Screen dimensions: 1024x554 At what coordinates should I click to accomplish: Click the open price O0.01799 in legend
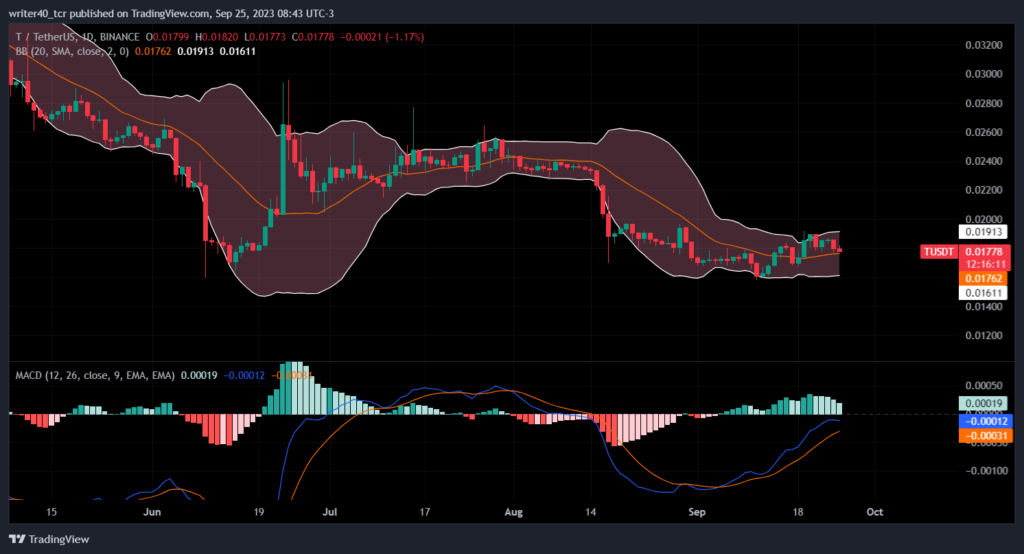167,37
